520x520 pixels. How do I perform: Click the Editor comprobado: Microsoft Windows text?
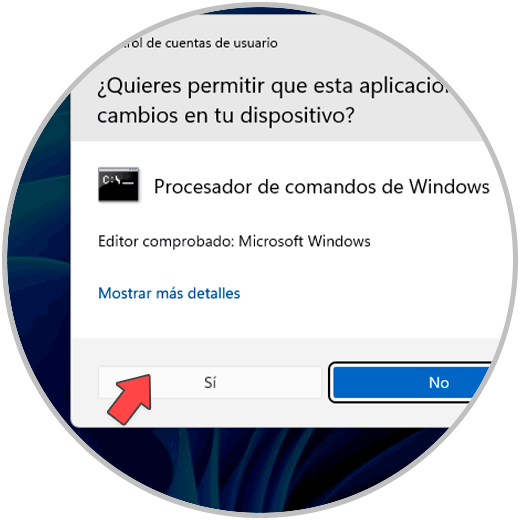[x=234, y=241]
